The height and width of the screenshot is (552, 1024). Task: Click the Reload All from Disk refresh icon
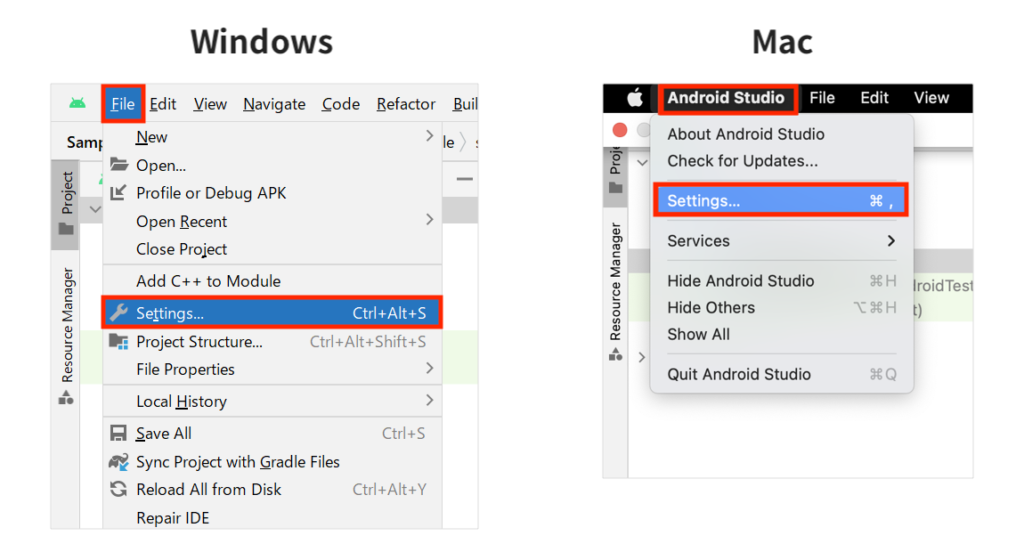[118, 489]
